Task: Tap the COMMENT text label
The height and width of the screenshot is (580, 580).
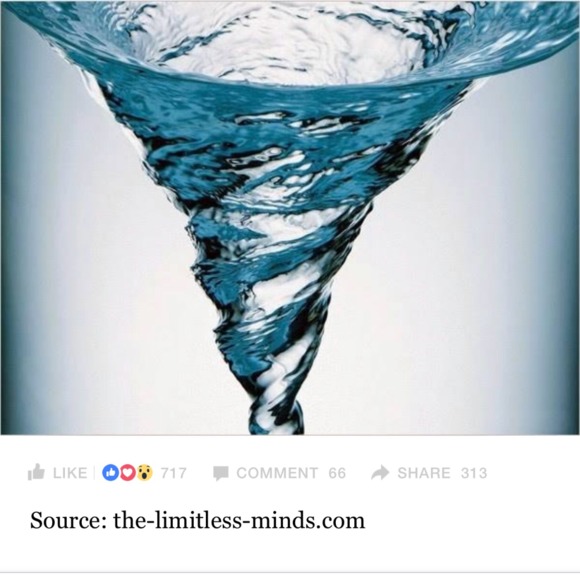Action: coord(277,473)
